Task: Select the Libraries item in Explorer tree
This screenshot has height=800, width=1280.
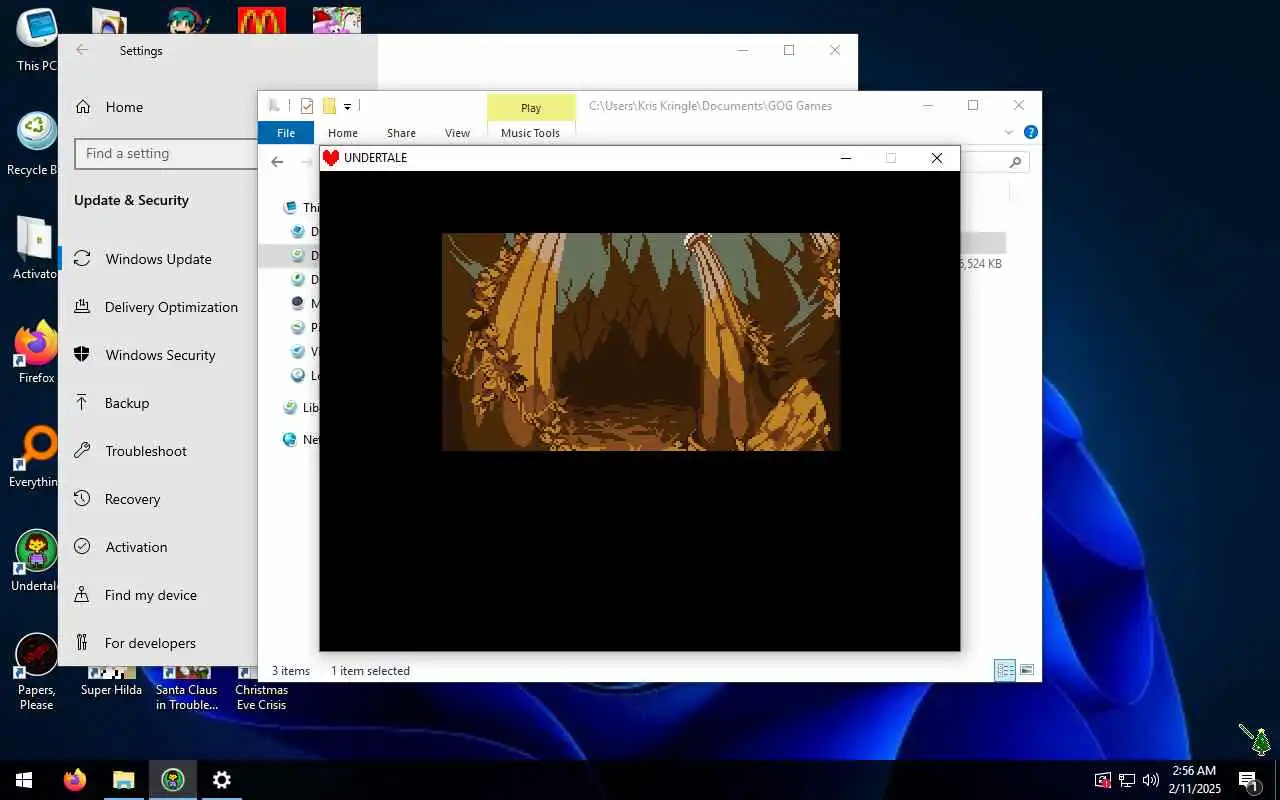Action: click(300, 407)
